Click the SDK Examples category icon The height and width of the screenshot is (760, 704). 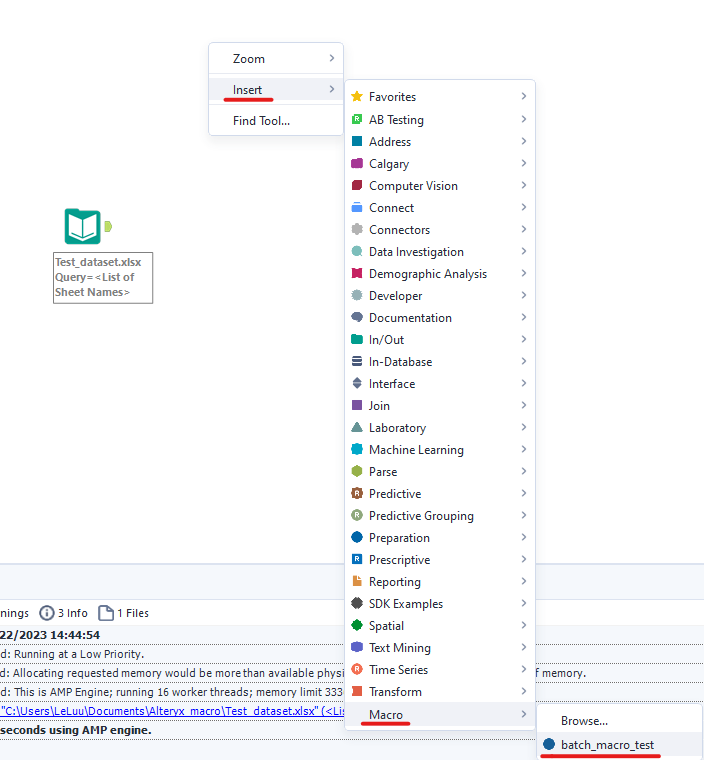coord(357,603)
